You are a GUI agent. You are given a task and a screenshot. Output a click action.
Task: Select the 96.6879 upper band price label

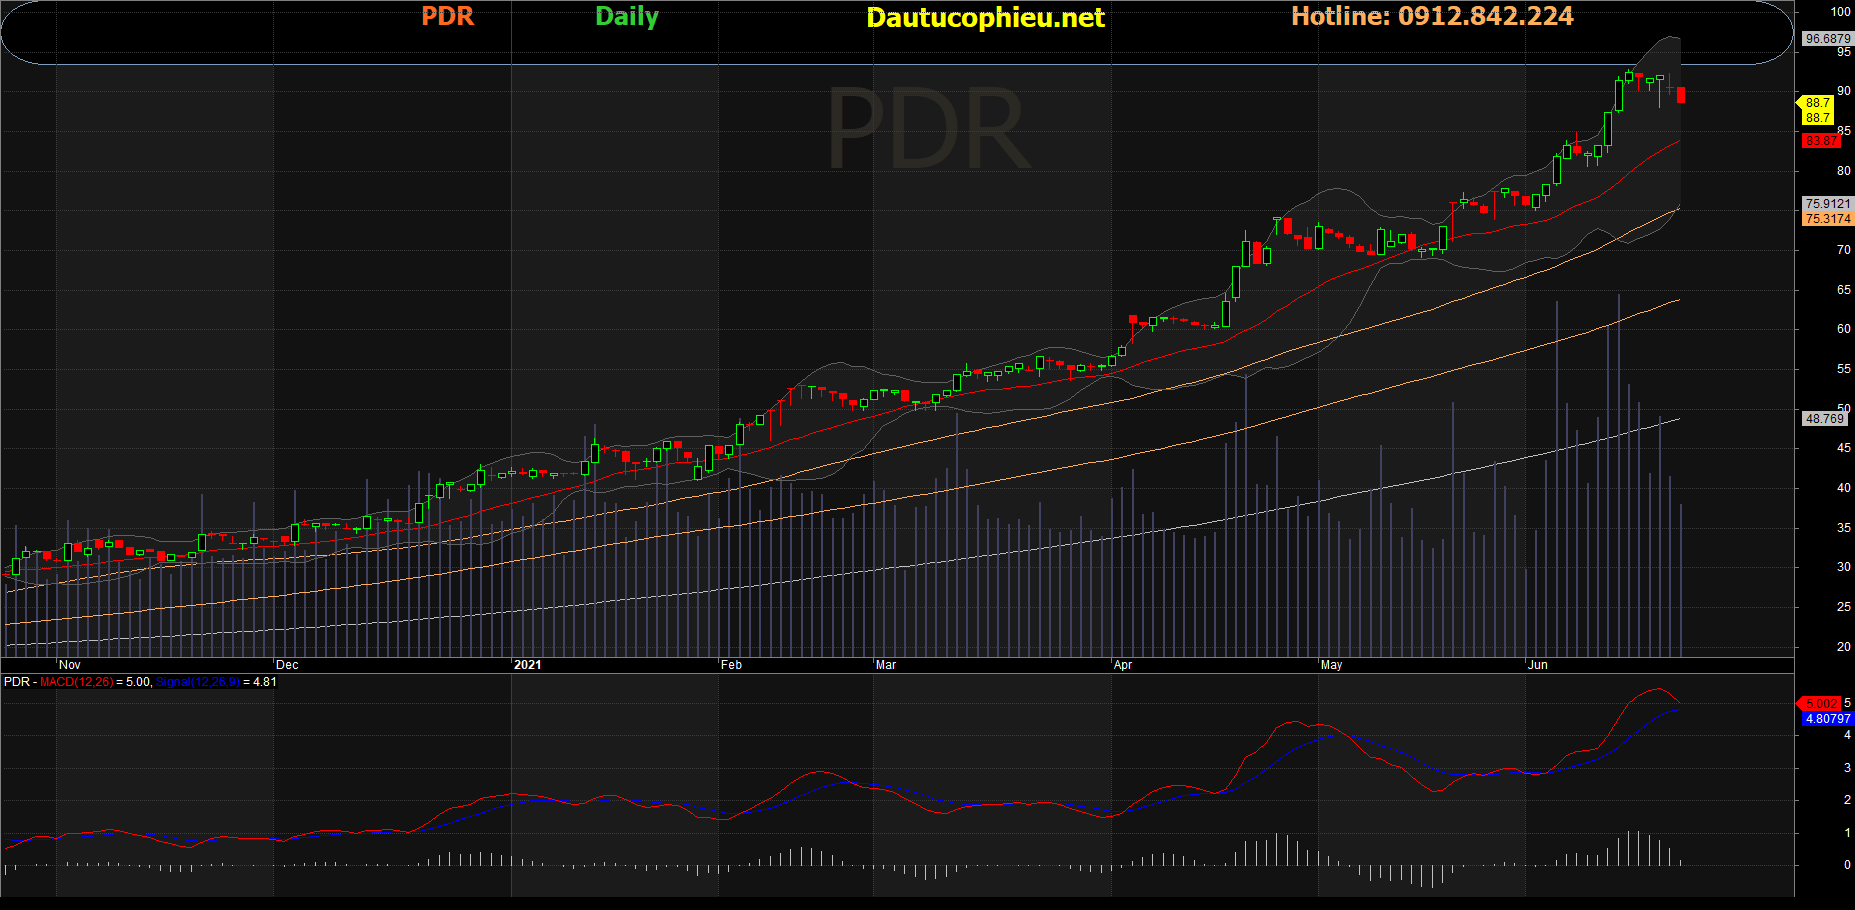[1827, 39]
